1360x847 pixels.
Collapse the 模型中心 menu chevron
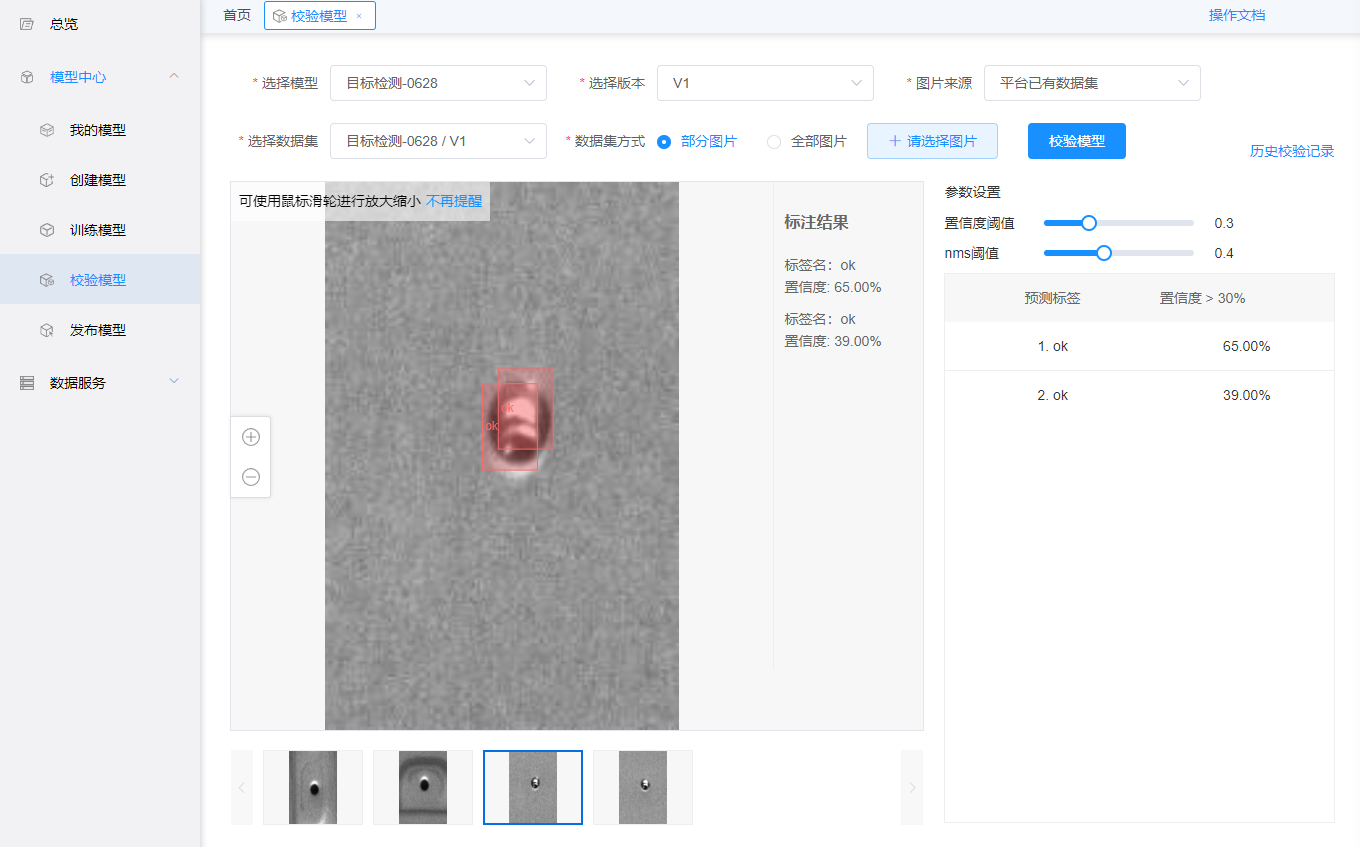click(x=174, y=76)
